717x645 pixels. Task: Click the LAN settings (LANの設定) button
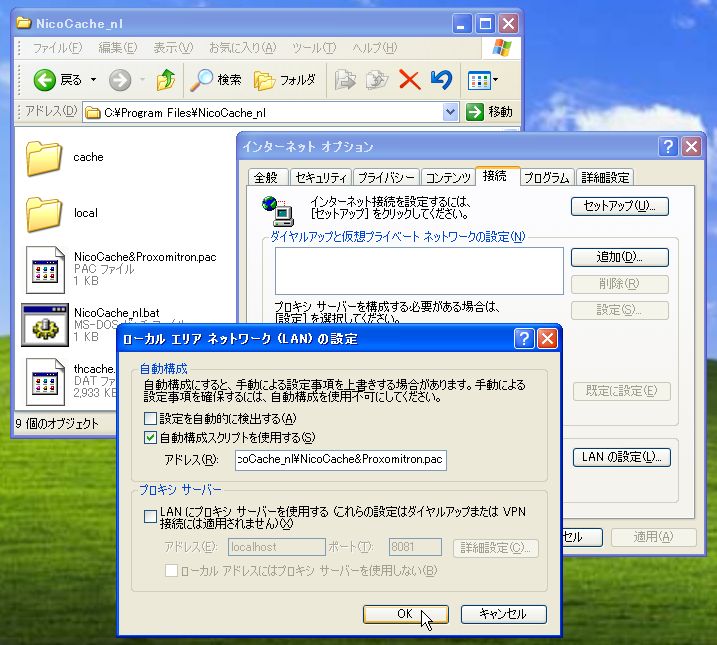(621, 457)
